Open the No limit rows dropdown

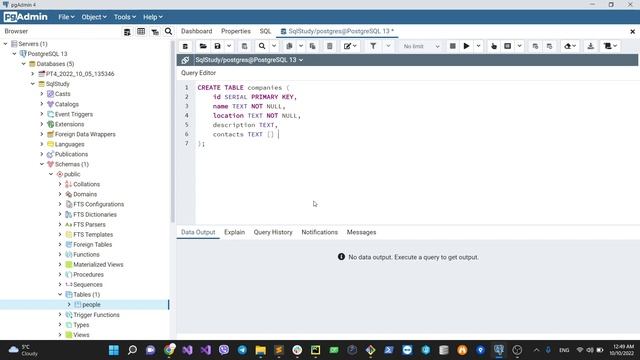(x=421, y=46)
